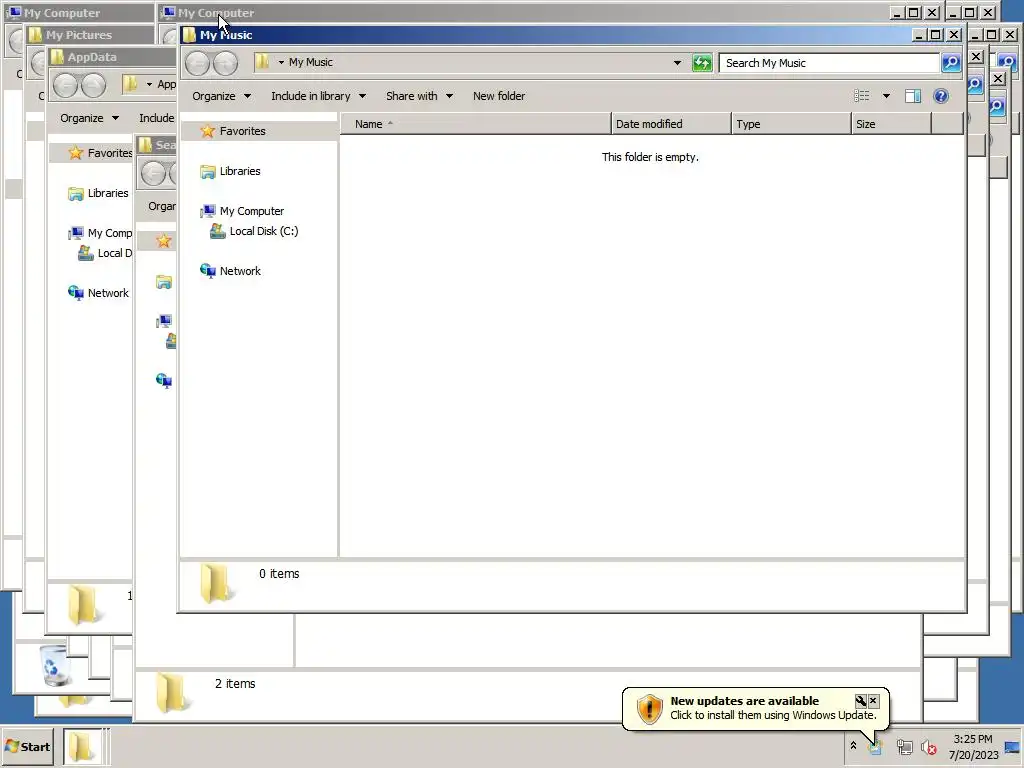1024x768 pixels.
Task: Open Help in My Music window
Action: coord(940,96)
